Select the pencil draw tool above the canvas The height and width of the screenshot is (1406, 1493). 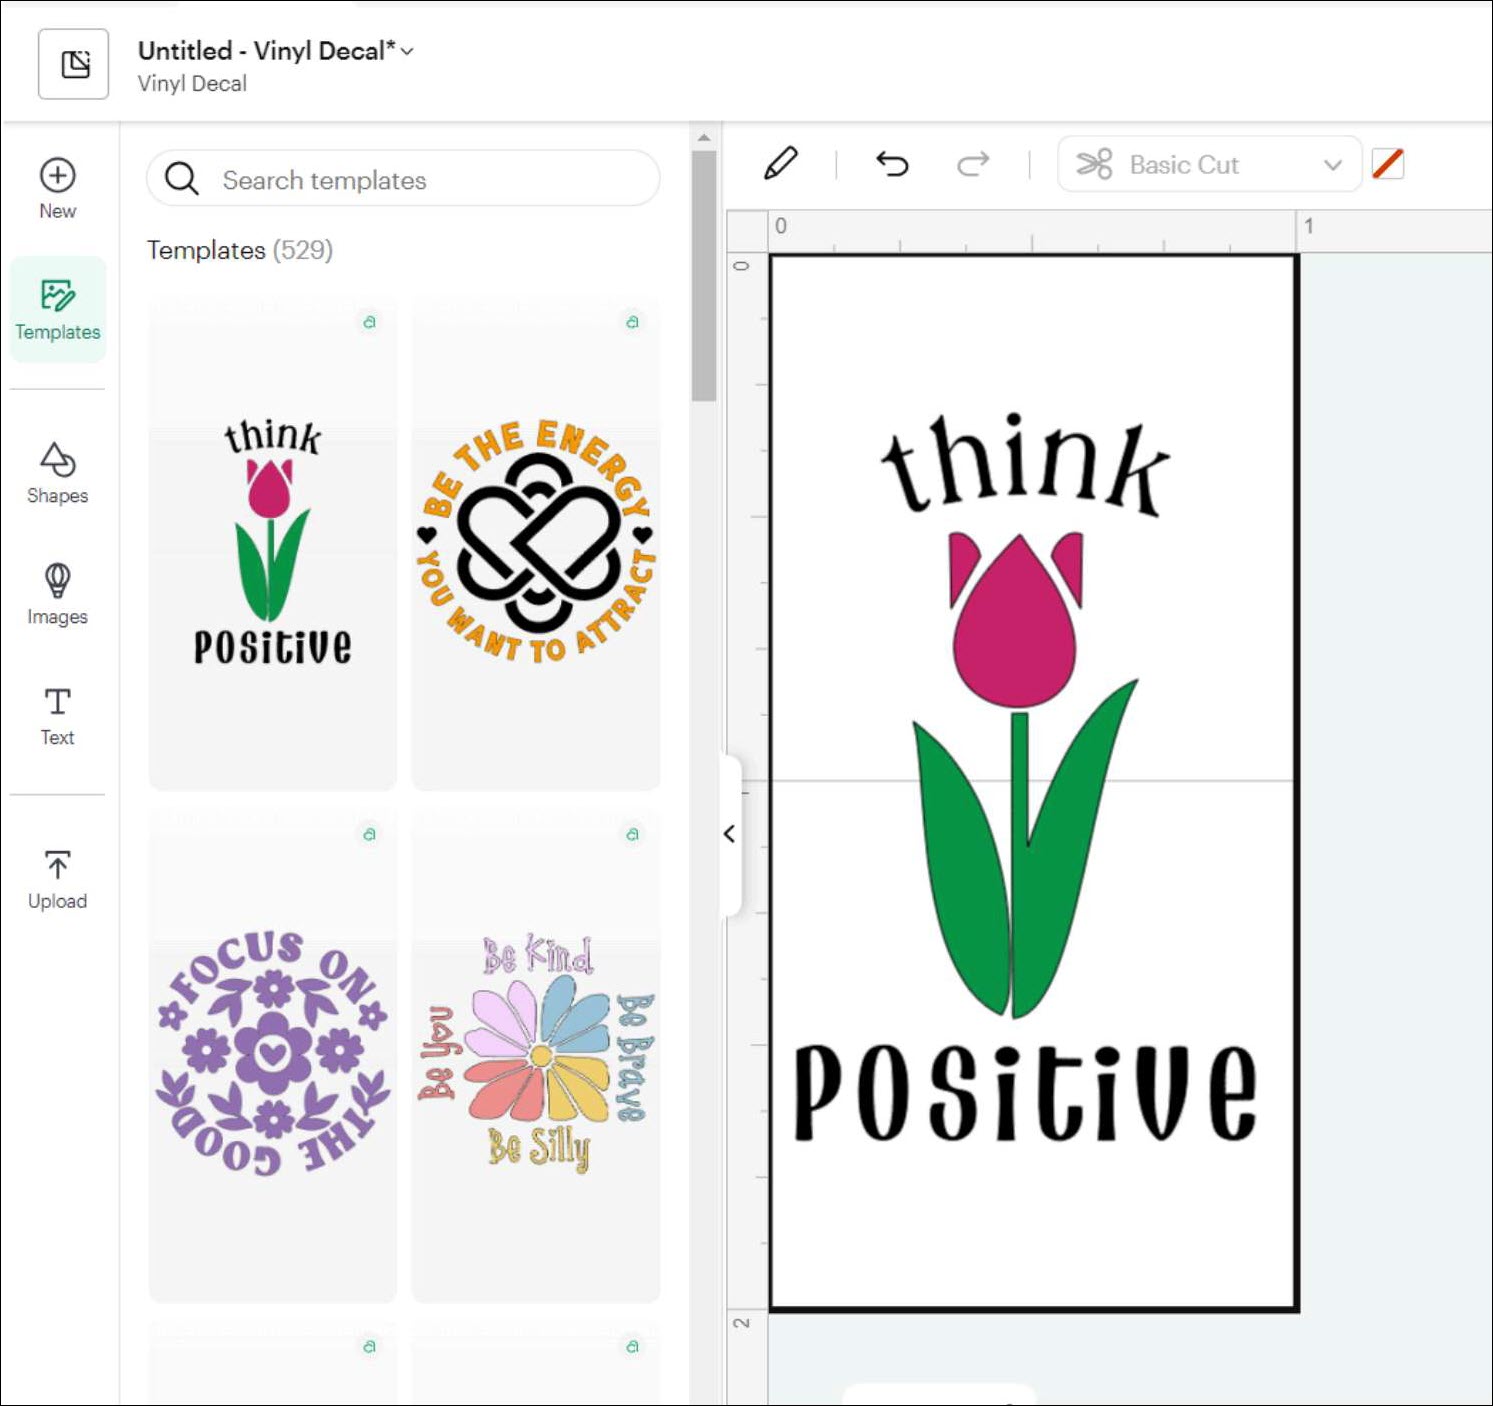[783, 163]
